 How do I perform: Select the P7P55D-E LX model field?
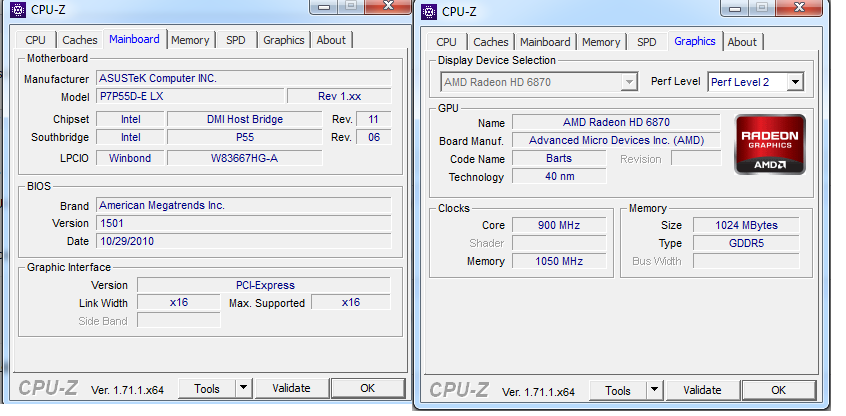(190, 97)
